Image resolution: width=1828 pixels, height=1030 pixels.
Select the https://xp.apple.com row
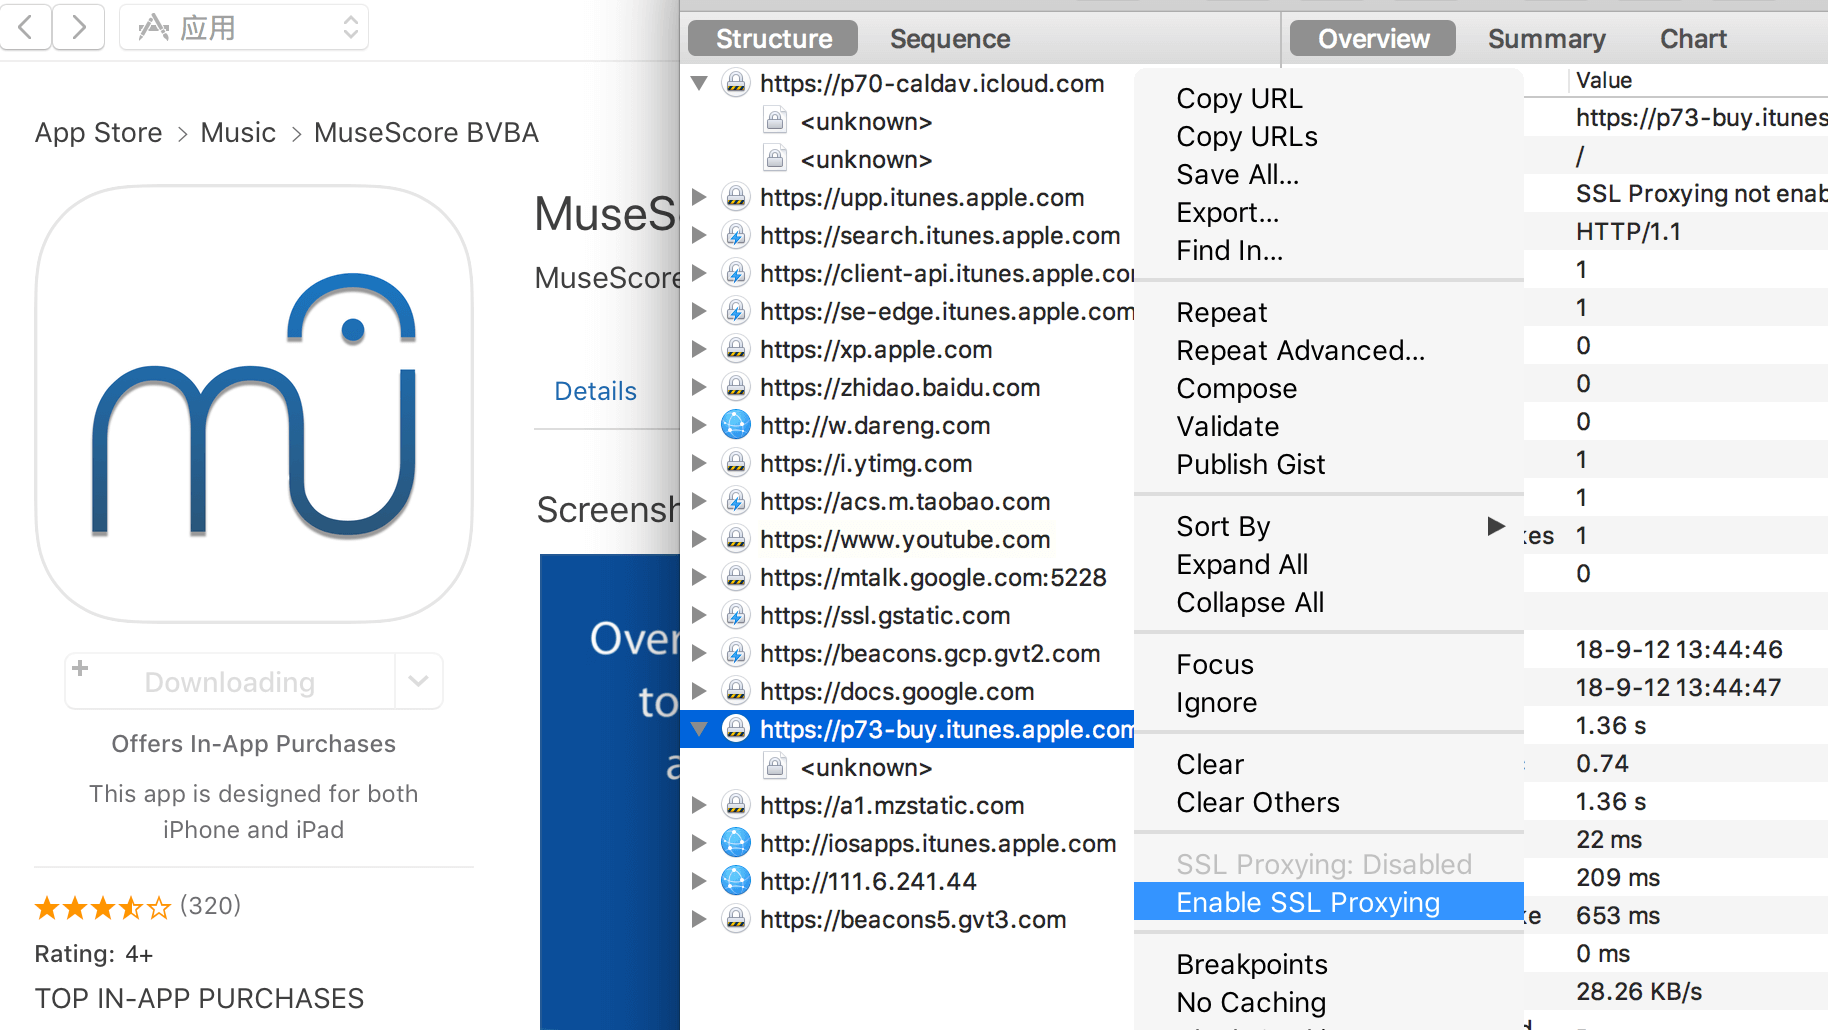pyautogui.click(x=907, y=349)
